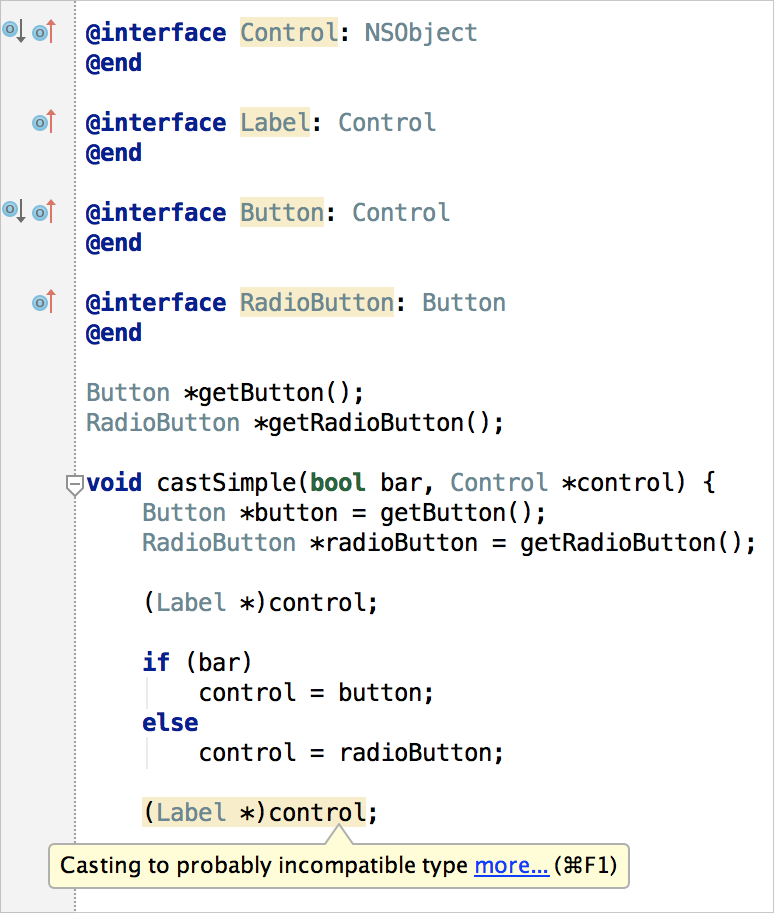
Task: Click the getRadioButton() function declaration
Action: [x=378, y=423]
